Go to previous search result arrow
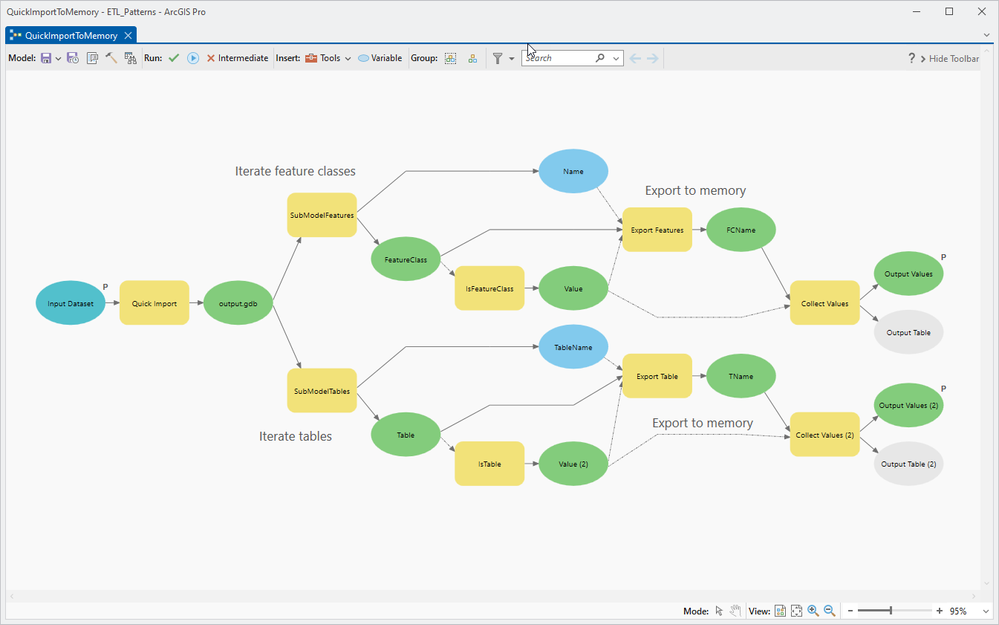 tap(635, 58)
